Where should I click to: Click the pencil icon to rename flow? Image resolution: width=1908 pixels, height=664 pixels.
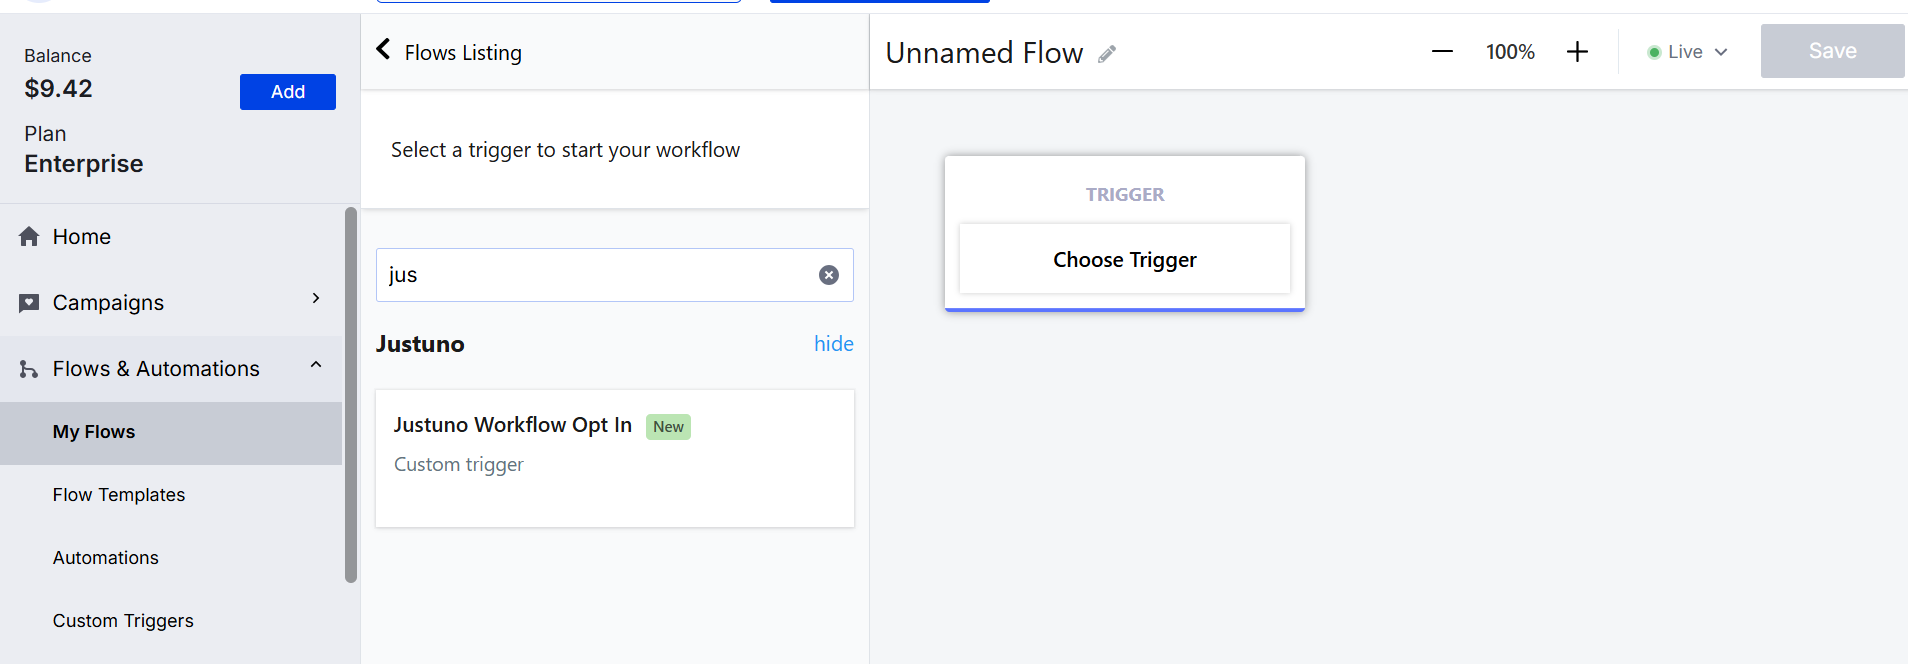click(1106, 54)
